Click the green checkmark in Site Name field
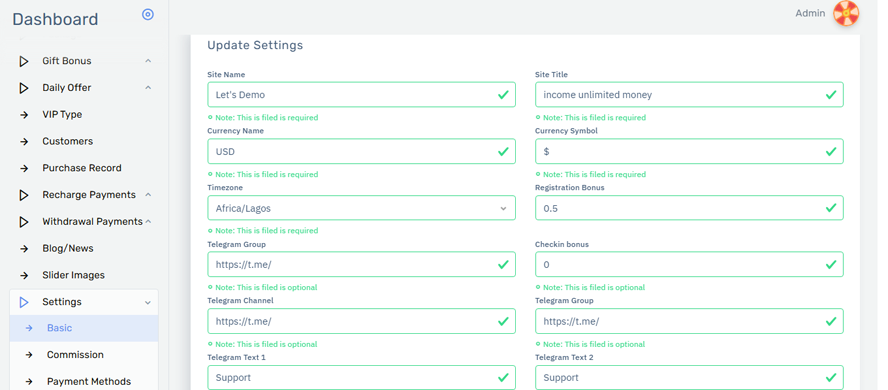Image resolution: width=888 pixels, height=390 pixels. point(503,95)
